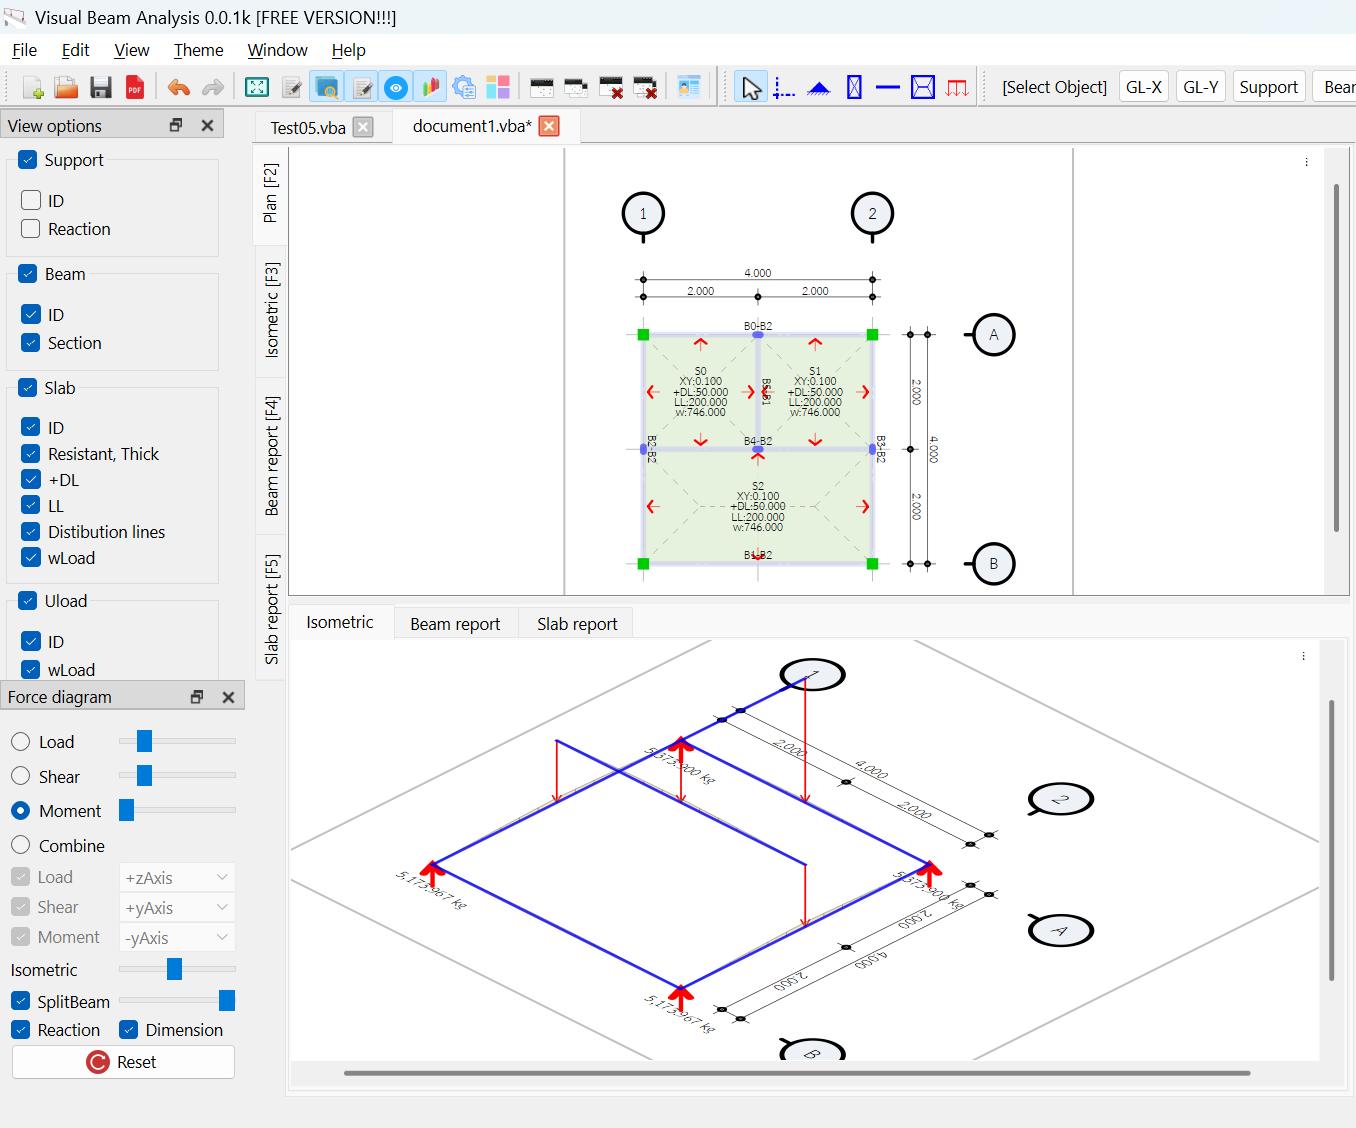Select the blue triangle support tool
Screen dimensions: 1356x1128
tap(819, 88)
